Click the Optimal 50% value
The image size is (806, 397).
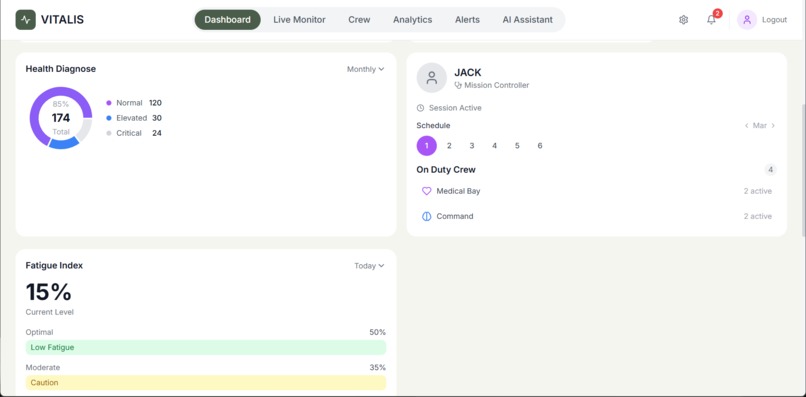(377, 332)
